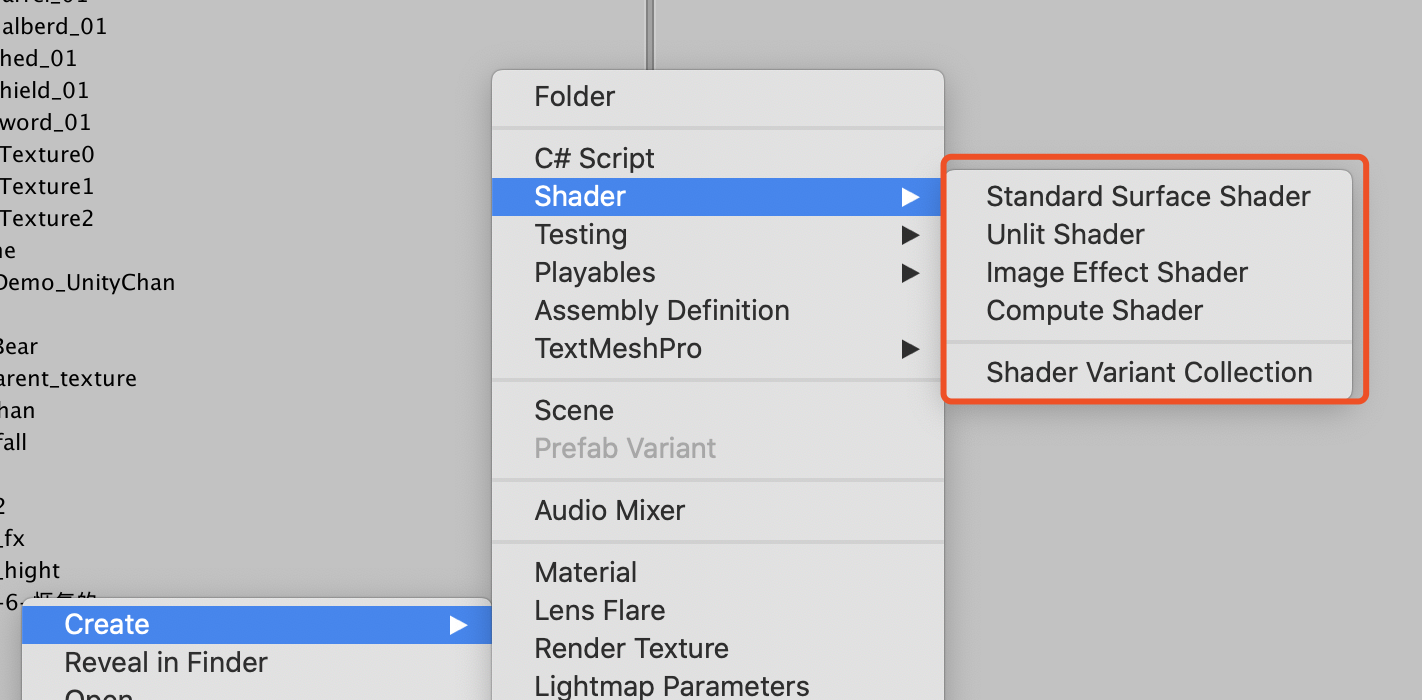Image resolution: width=1422 pixels, height=700 pixels.
Task: Create a new Scene asset
Action: [x=574, y=410]
